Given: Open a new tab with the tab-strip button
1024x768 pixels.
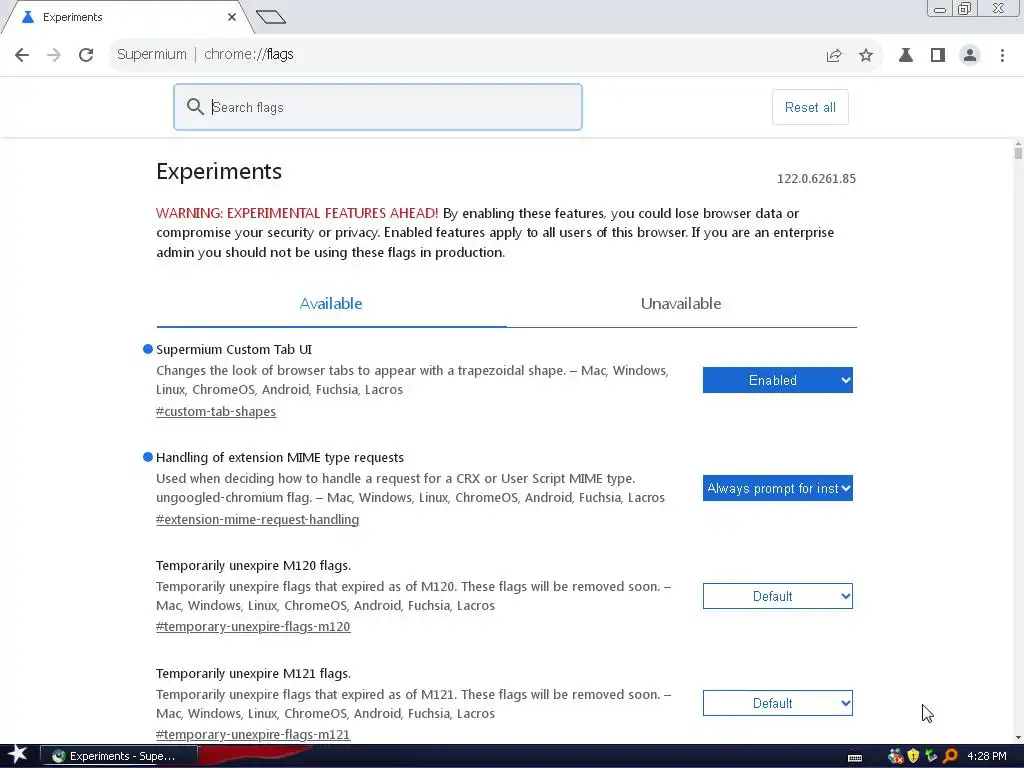Looking at the screenshot, I should pos(271,17).
